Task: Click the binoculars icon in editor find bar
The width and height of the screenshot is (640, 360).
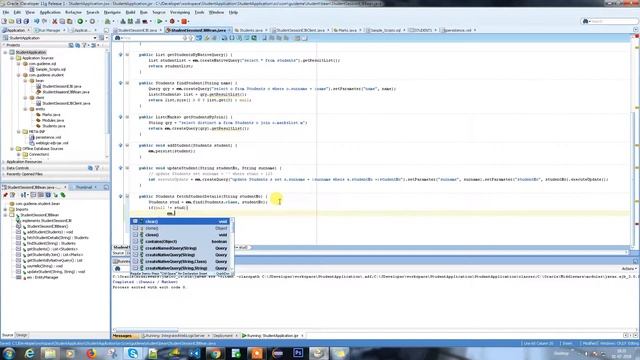Action: [118, 38]
